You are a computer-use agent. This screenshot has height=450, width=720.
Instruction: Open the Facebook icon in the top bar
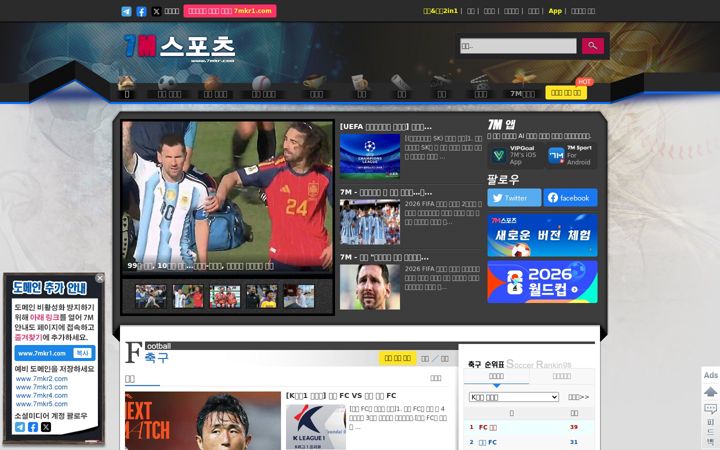pyautogui.click(x=141, y=11)
